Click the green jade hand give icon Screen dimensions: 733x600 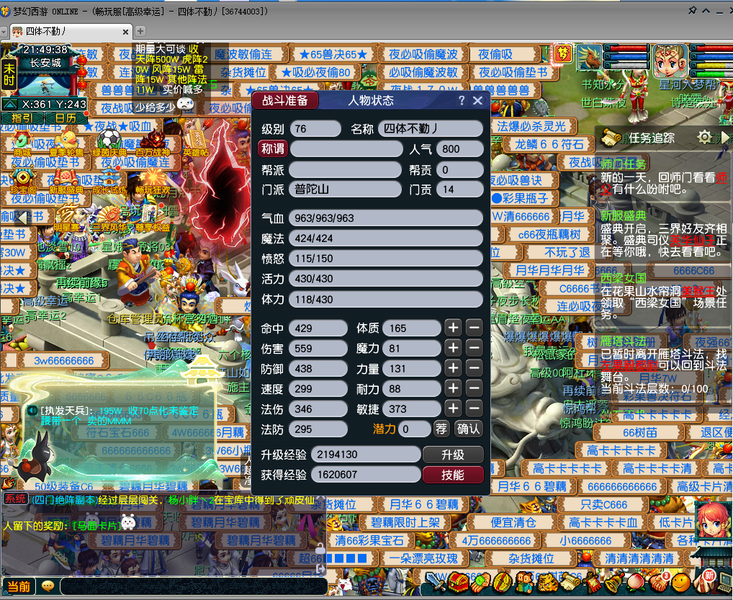pyautogui.click(x=481, y=582)
